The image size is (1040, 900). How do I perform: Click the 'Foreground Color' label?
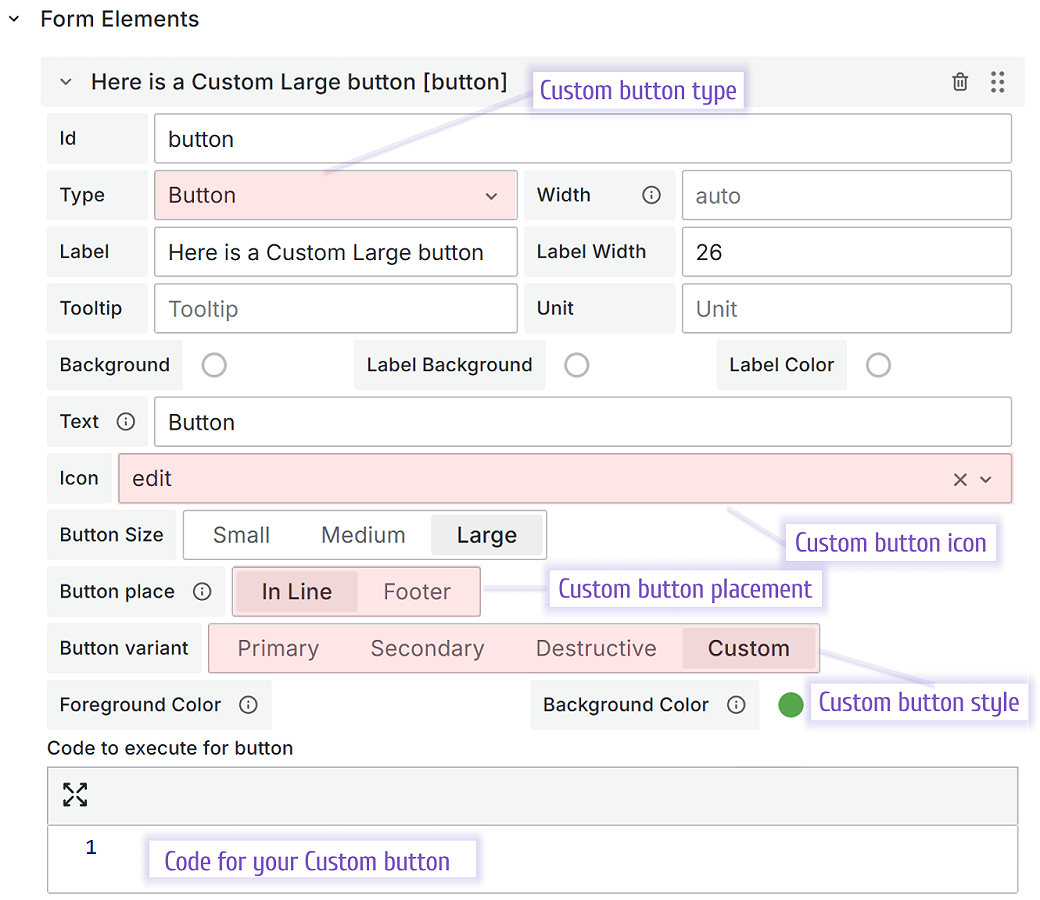pos(140,704)
